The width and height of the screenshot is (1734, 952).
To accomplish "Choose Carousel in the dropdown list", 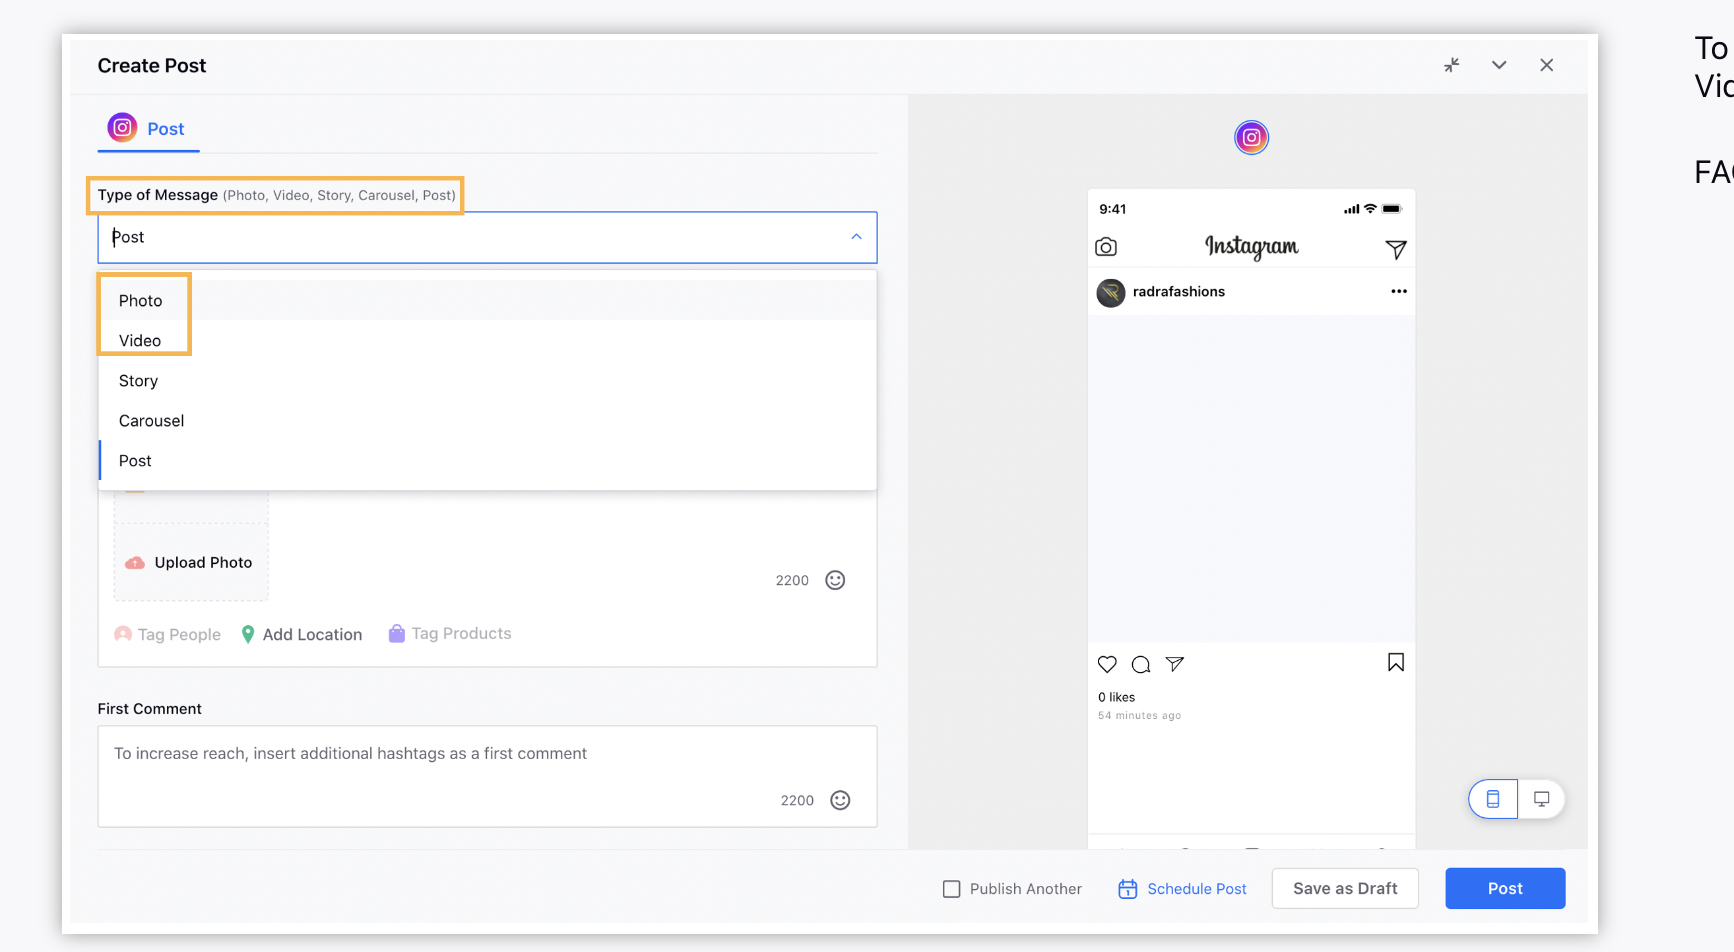I will click(x=487, y=420).
